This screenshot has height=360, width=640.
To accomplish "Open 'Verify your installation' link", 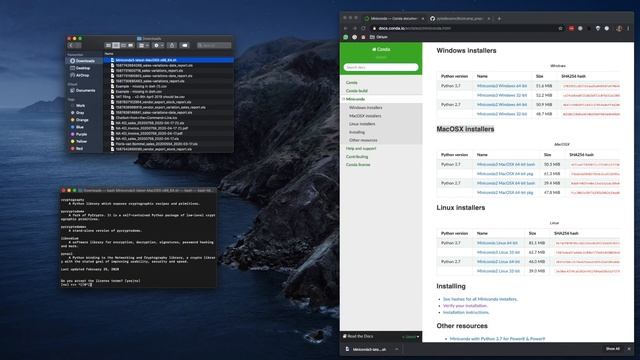I will tap(465, 306).
